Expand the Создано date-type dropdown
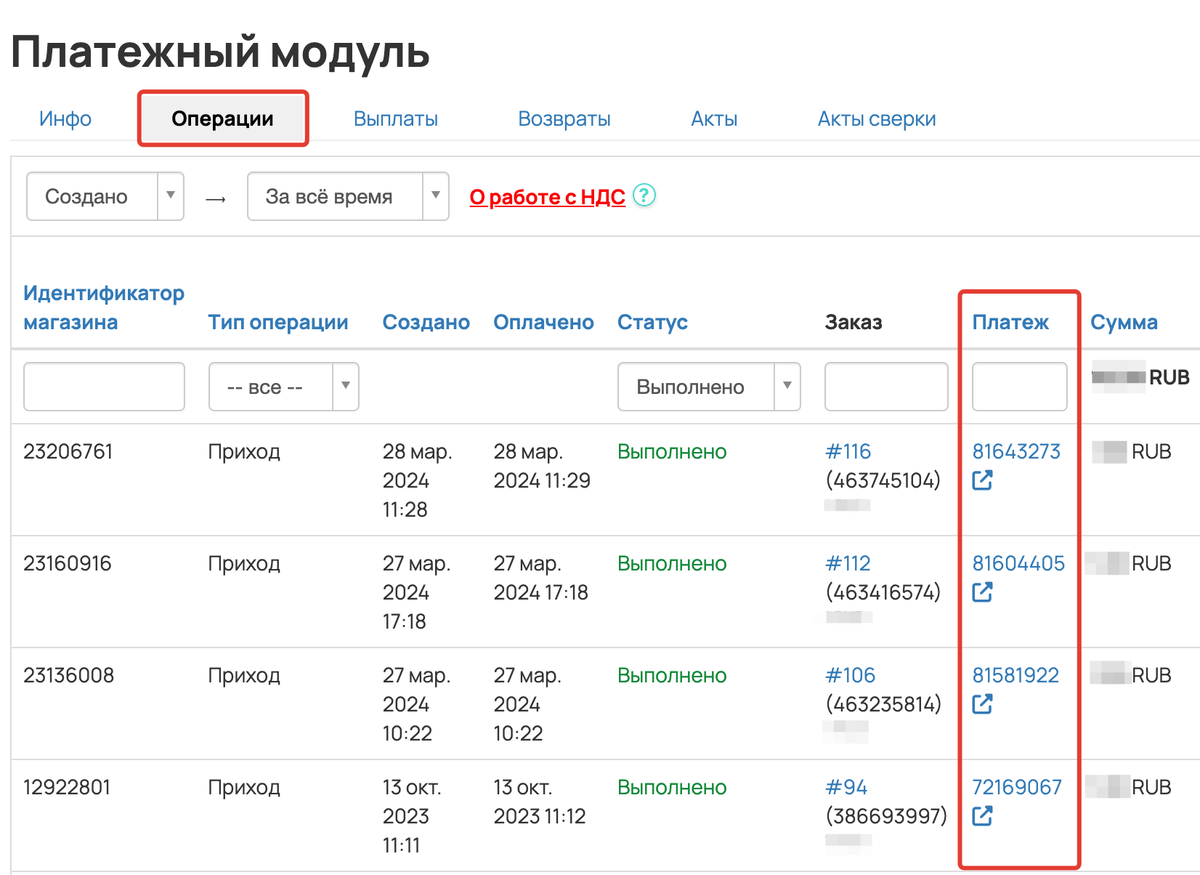This screenshot has width=1200, height=875. tap(105, 196)
